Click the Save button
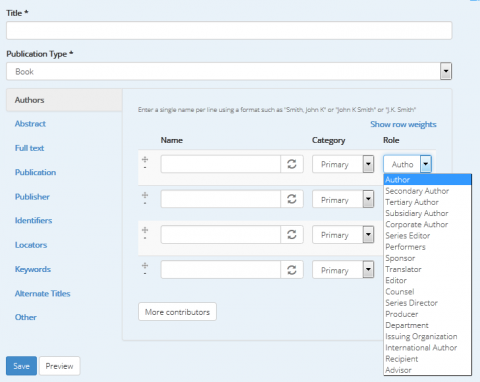This screenshot has height=382, width=480. 21,366
